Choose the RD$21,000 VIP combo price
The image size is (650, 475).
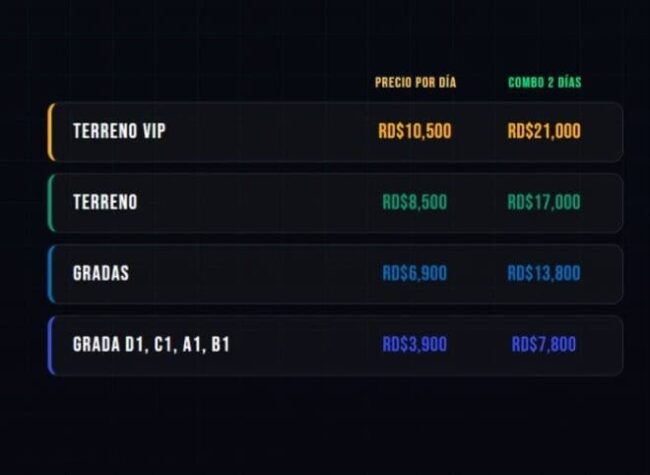[x=544, y=131]
